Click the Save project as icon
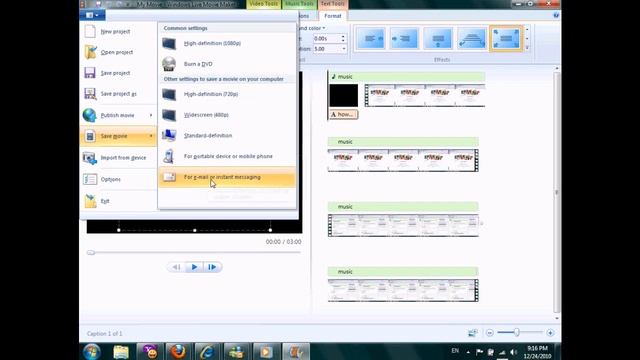 (x=90, y=93)
